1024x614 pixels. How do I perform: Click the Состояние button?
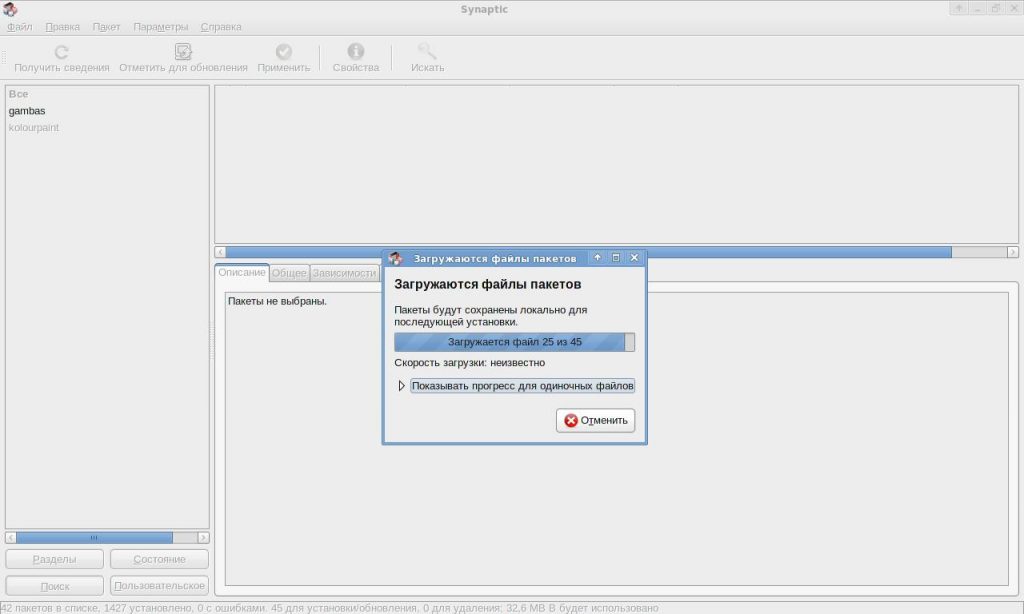159,559
